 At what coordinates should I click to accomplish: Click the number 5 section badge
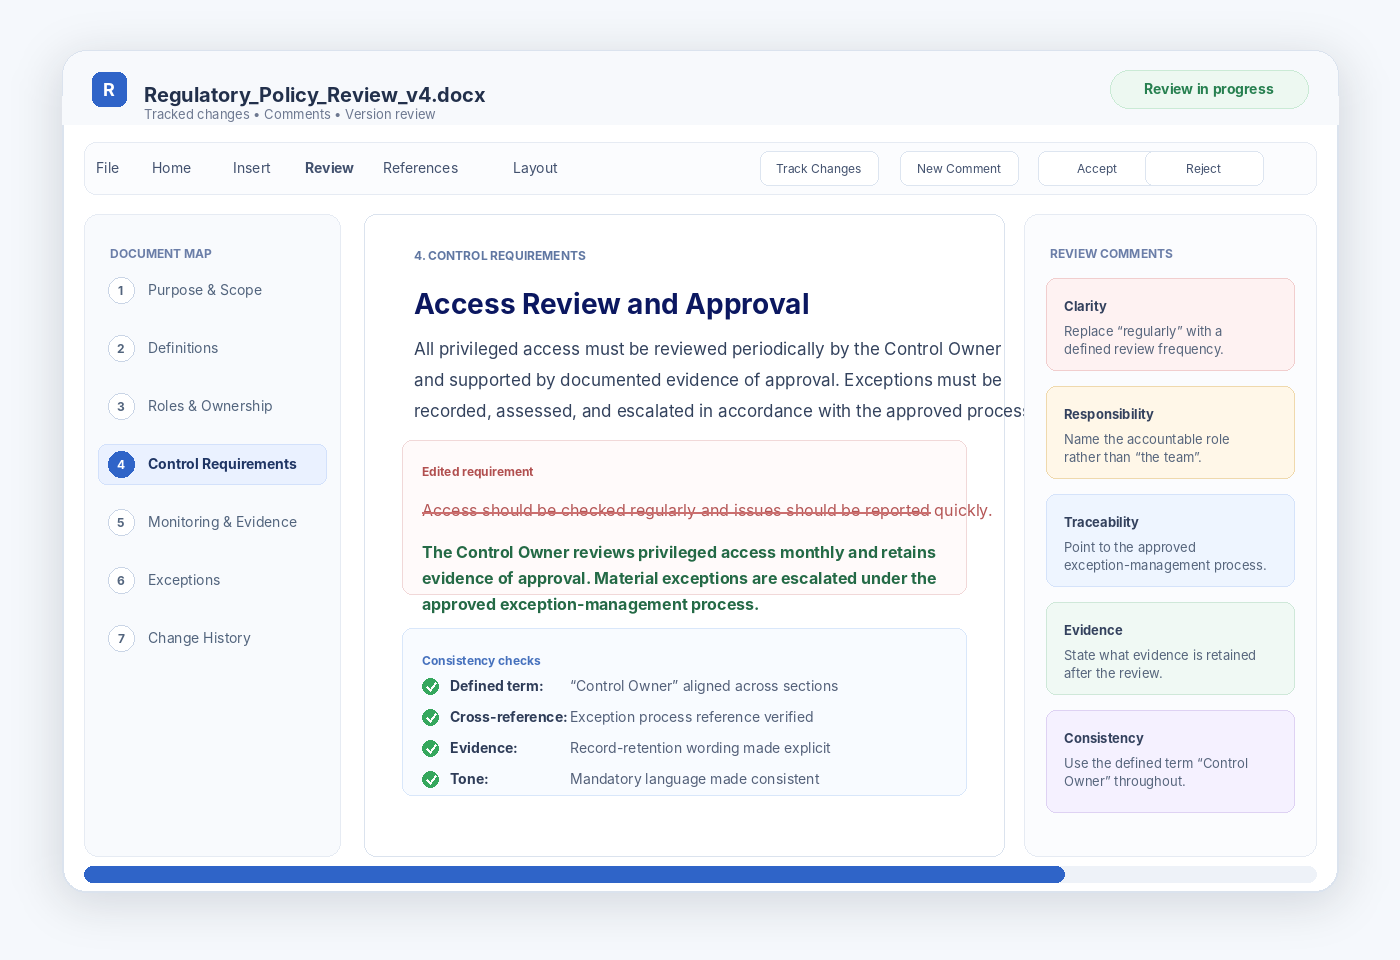tap(121, 523)
